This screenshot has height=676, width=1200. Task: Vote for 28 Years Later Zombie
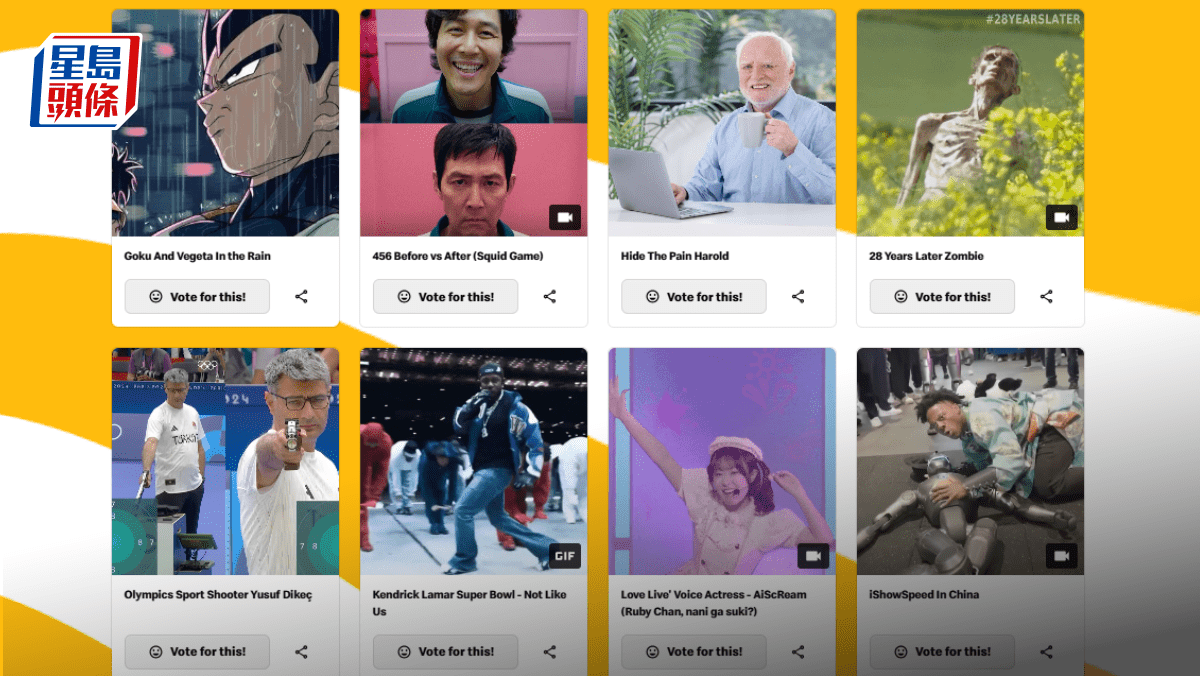pyautogui.click(x=942, y=297)
